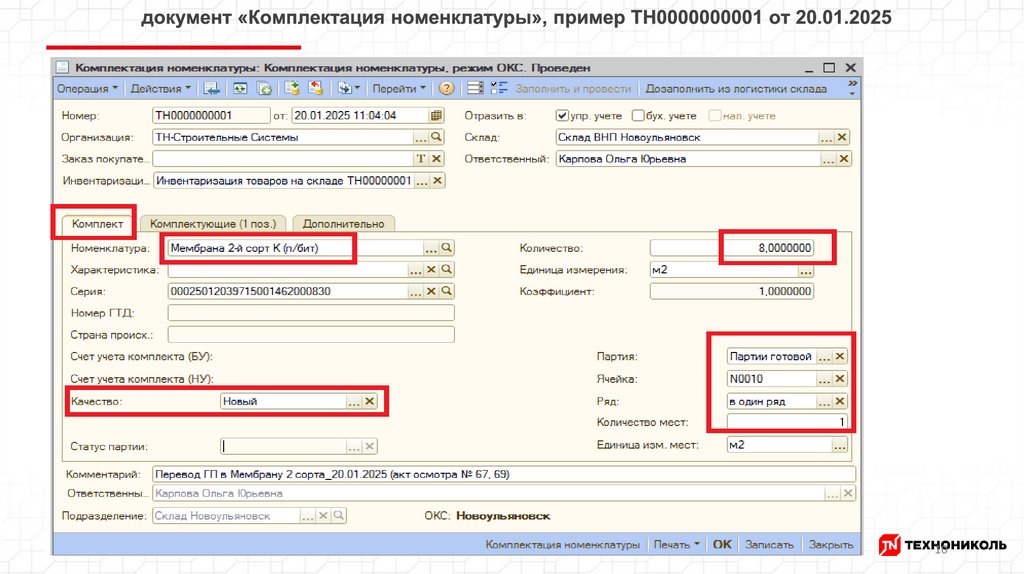This screenshot has width=1024, height=574.
Task: Clear the Серия field value
Action: 431,291
